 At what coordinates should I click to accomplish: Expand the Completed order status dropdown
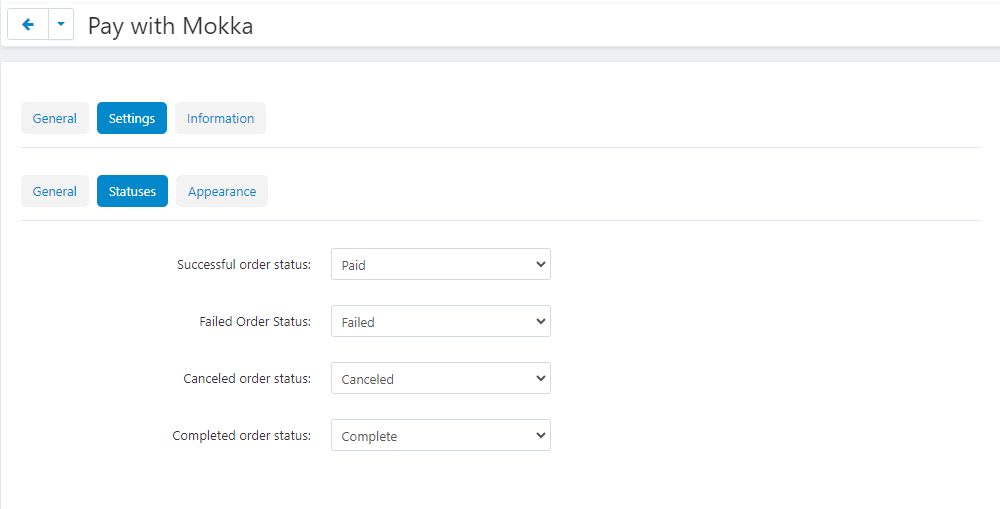(x=440, y=436)
